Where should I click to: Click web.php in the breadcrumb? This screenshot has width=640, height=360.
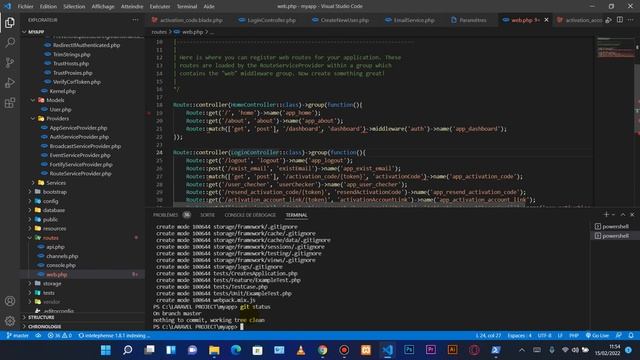click(x=192, y=32)
